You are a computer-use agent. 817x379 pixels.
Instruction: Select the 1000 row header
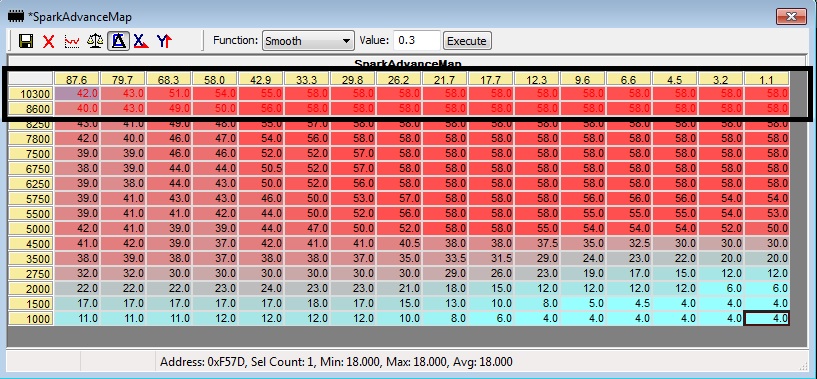(x=31, y=319)
